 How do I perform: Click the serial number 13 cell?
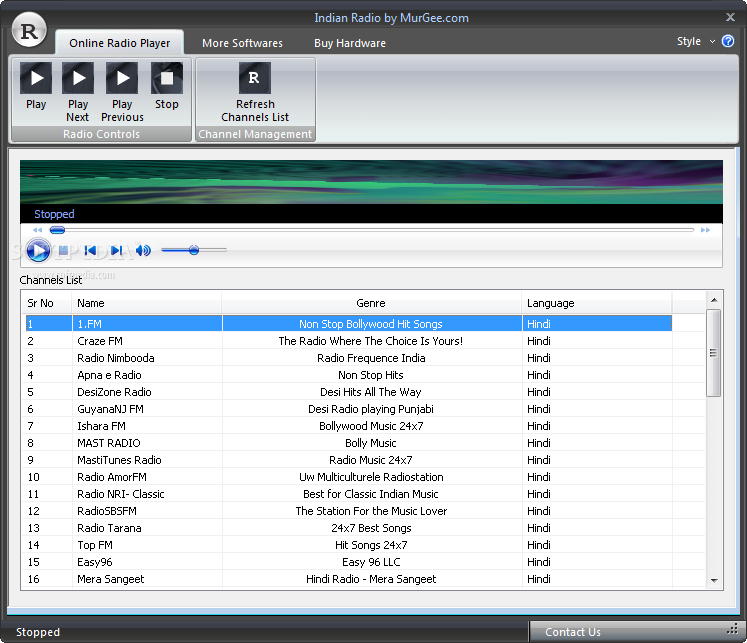[33, 528]
